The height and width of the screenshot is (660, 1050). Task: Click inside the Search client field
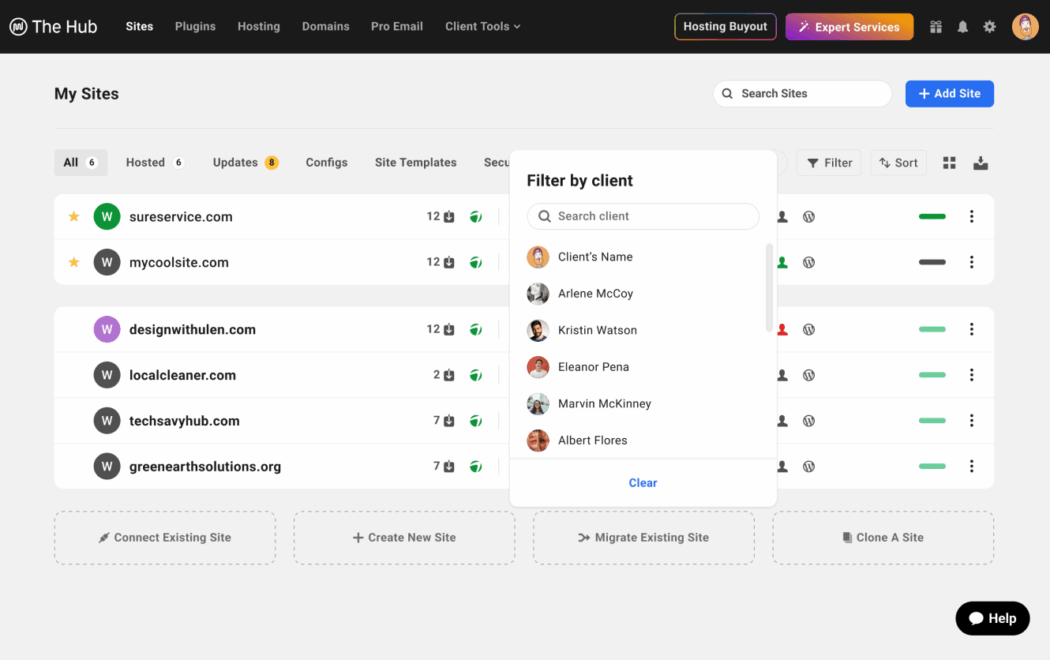(642, 216)
